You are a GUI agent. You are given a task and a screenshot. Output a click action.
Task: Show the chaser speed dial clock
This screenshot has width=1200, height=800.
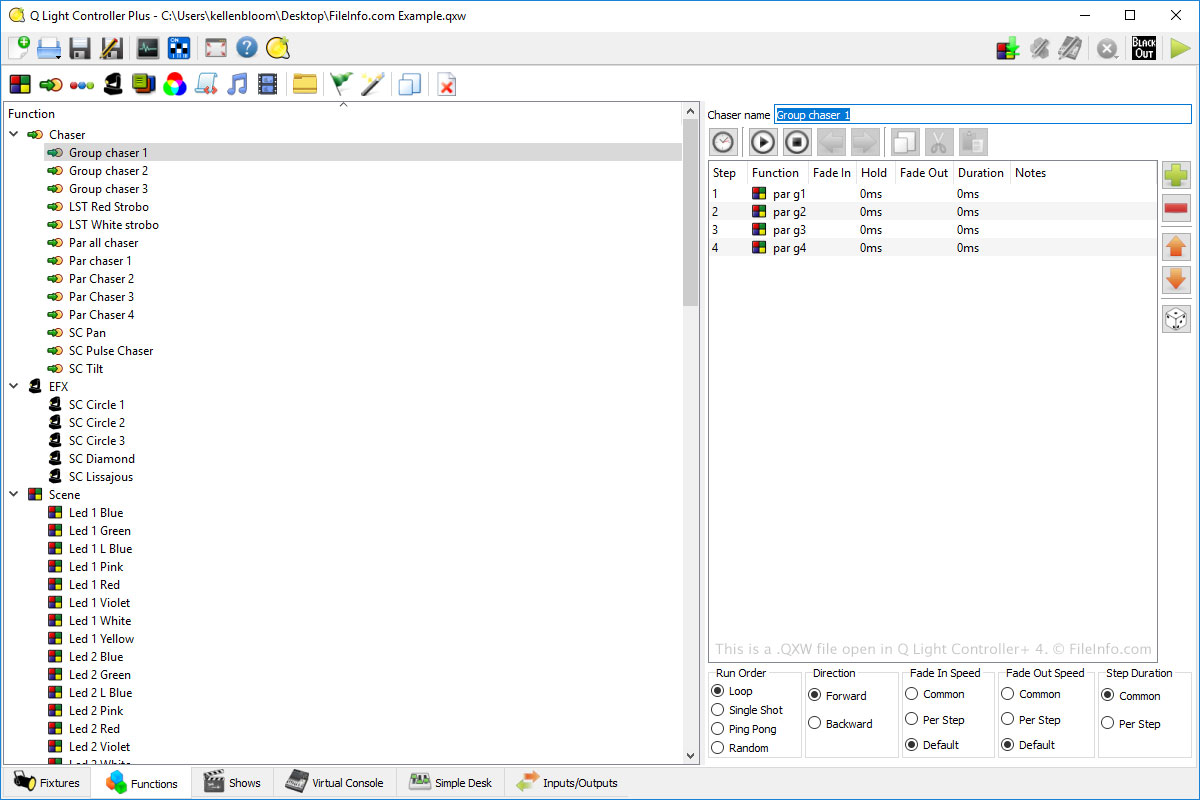(724, 142)
